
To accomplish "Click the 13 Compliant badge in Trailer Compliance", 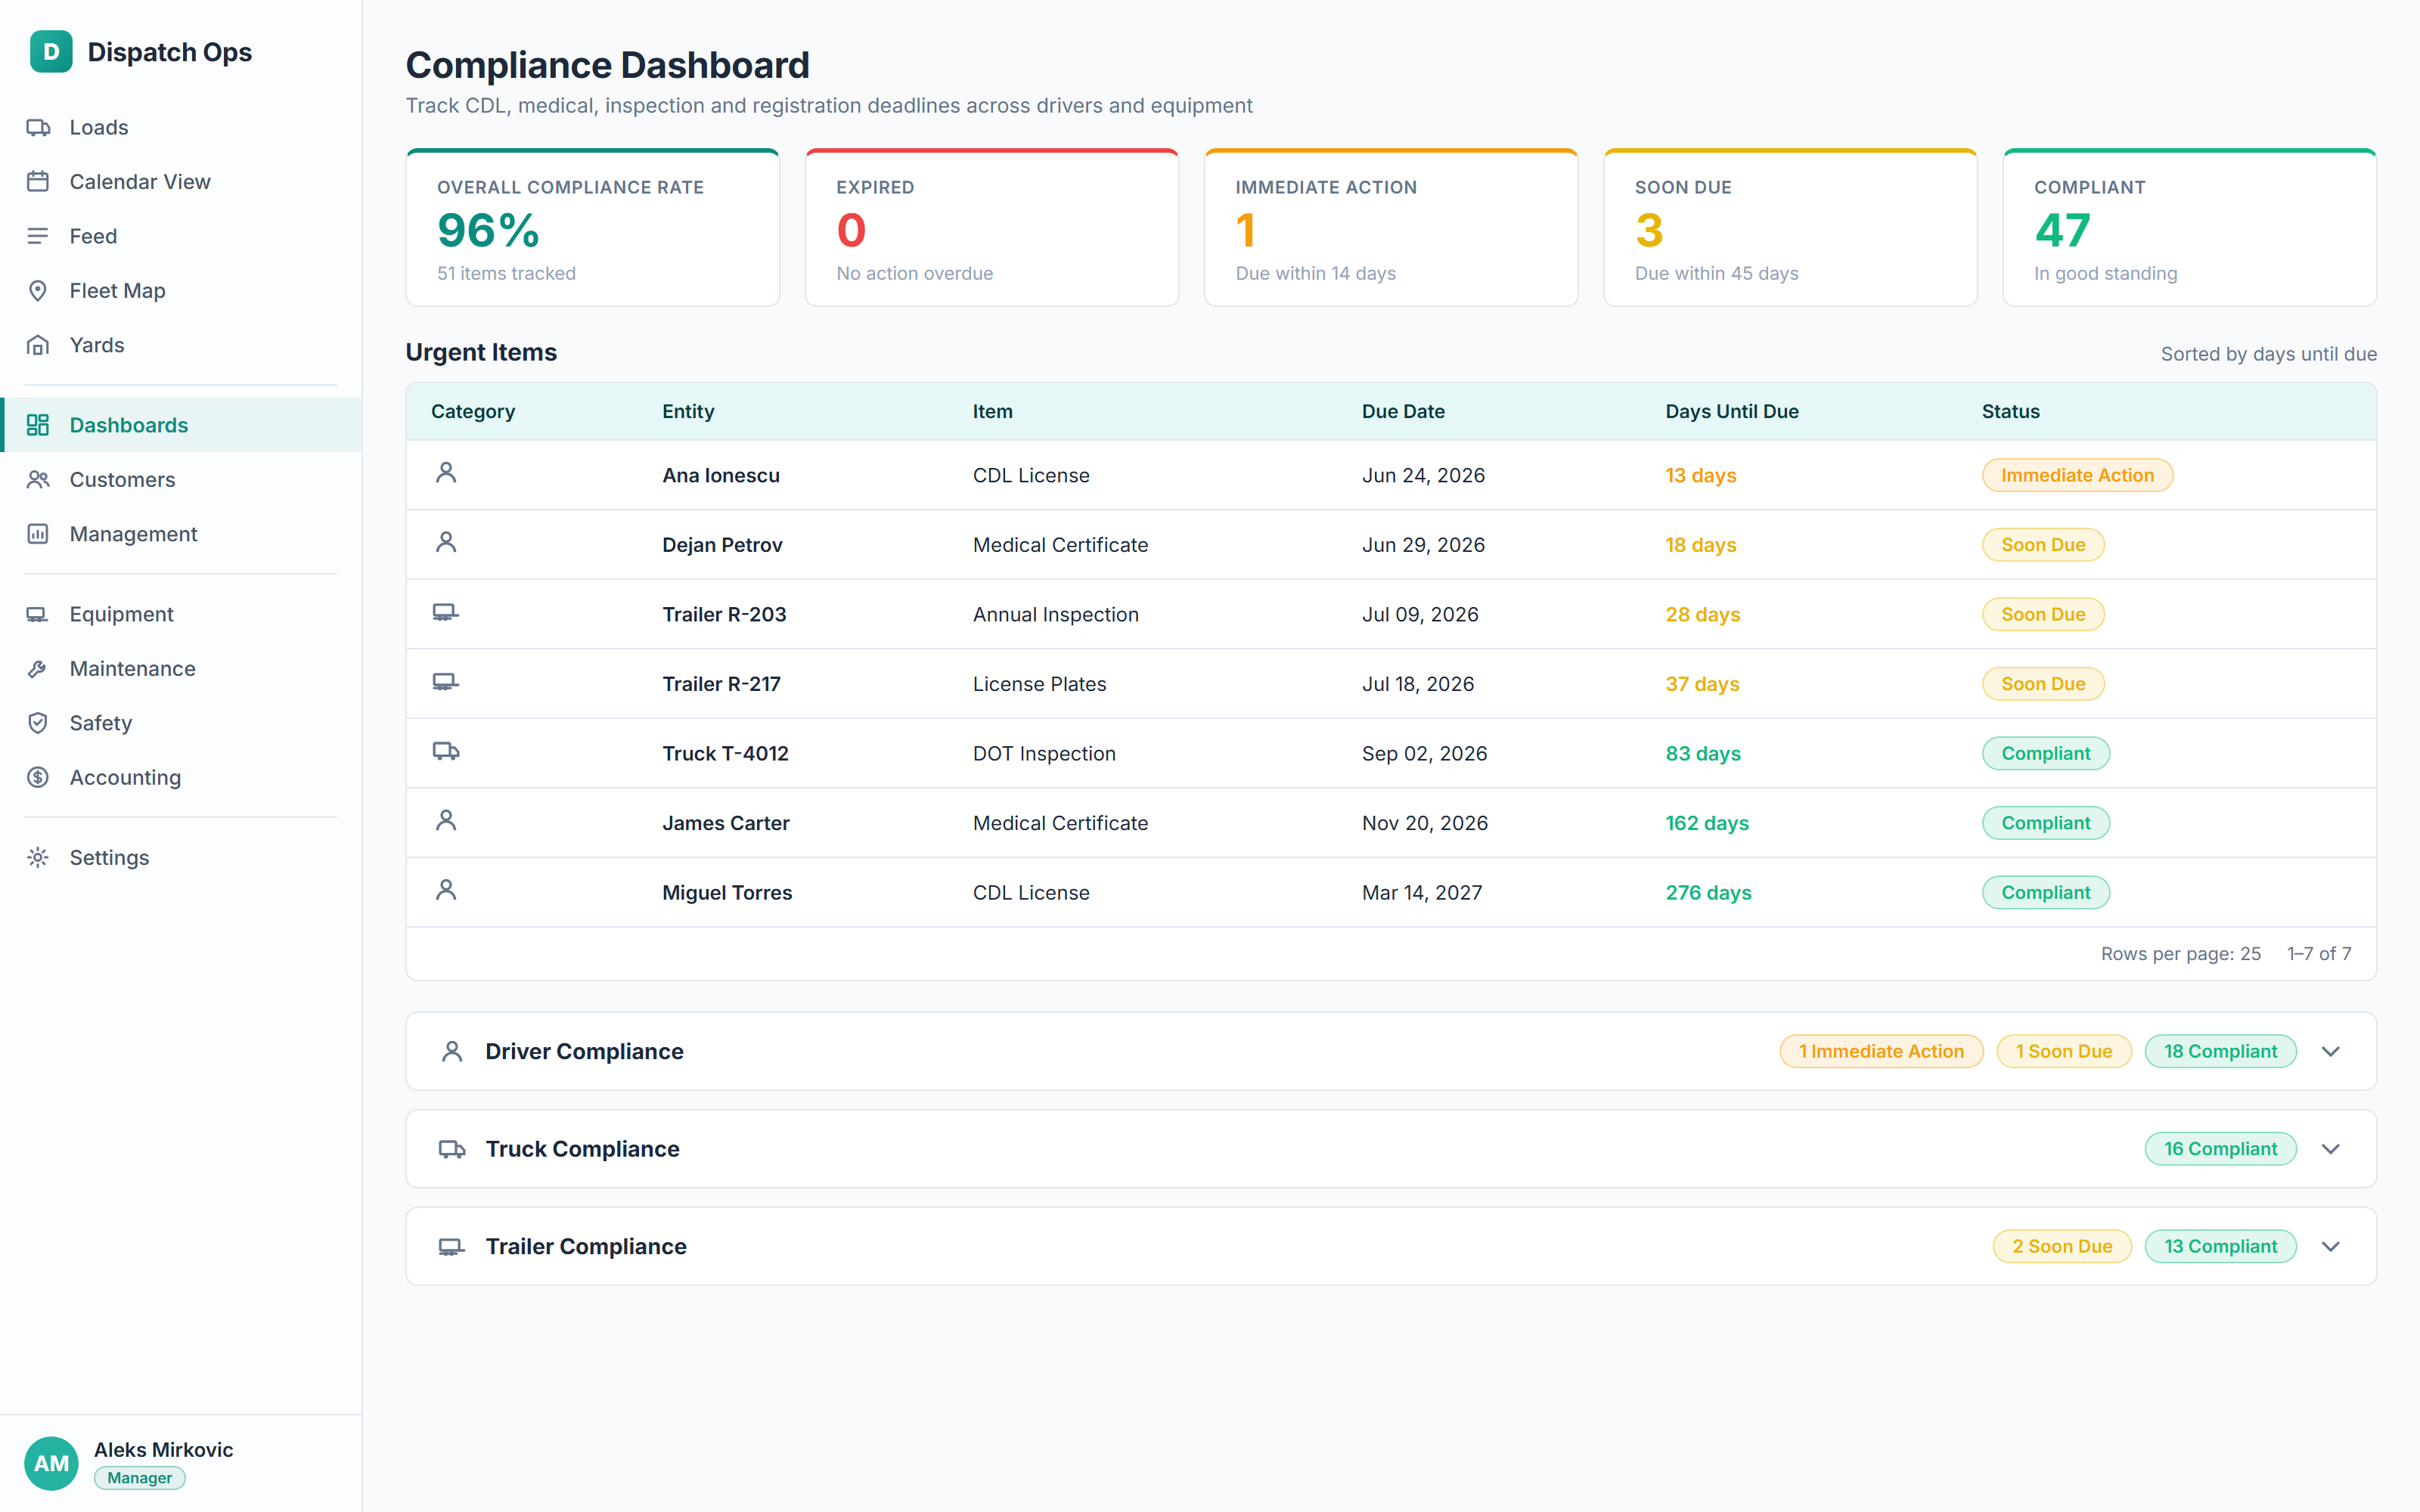I will [x=2220, y=1247].
